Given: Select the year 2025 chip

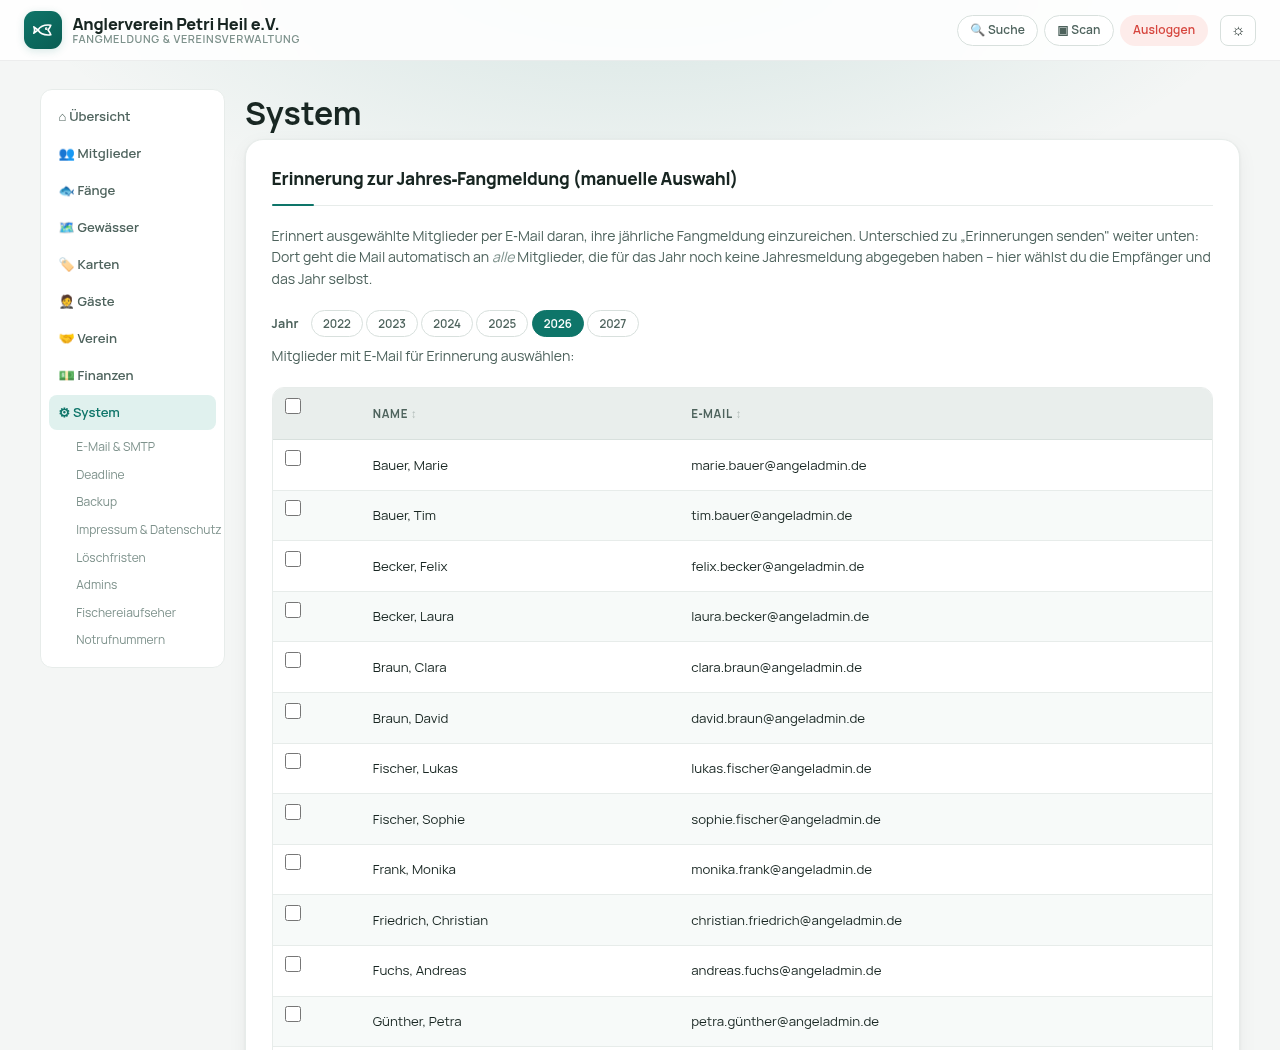Looking at the screenshot, I should (x=502, y=324).
